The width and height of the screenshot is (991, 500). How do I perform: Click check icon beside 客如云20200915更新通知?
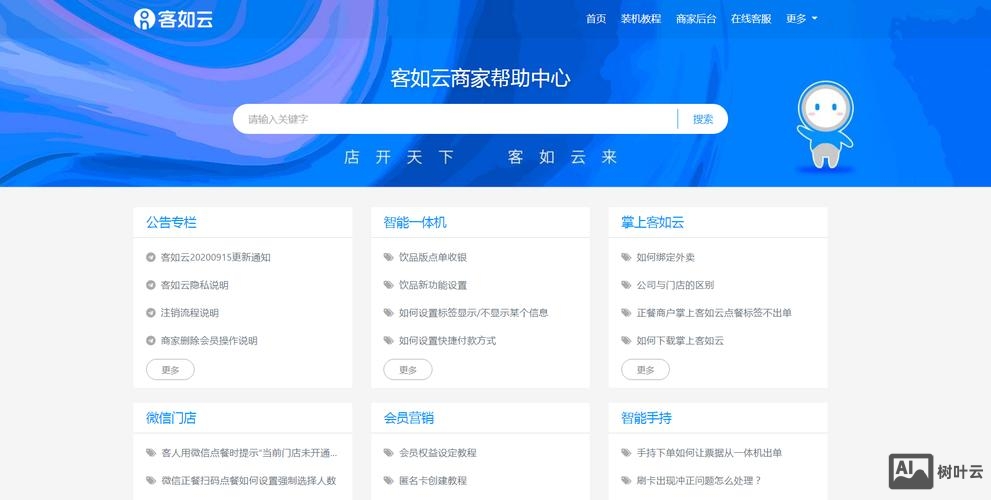pos(150,257)
